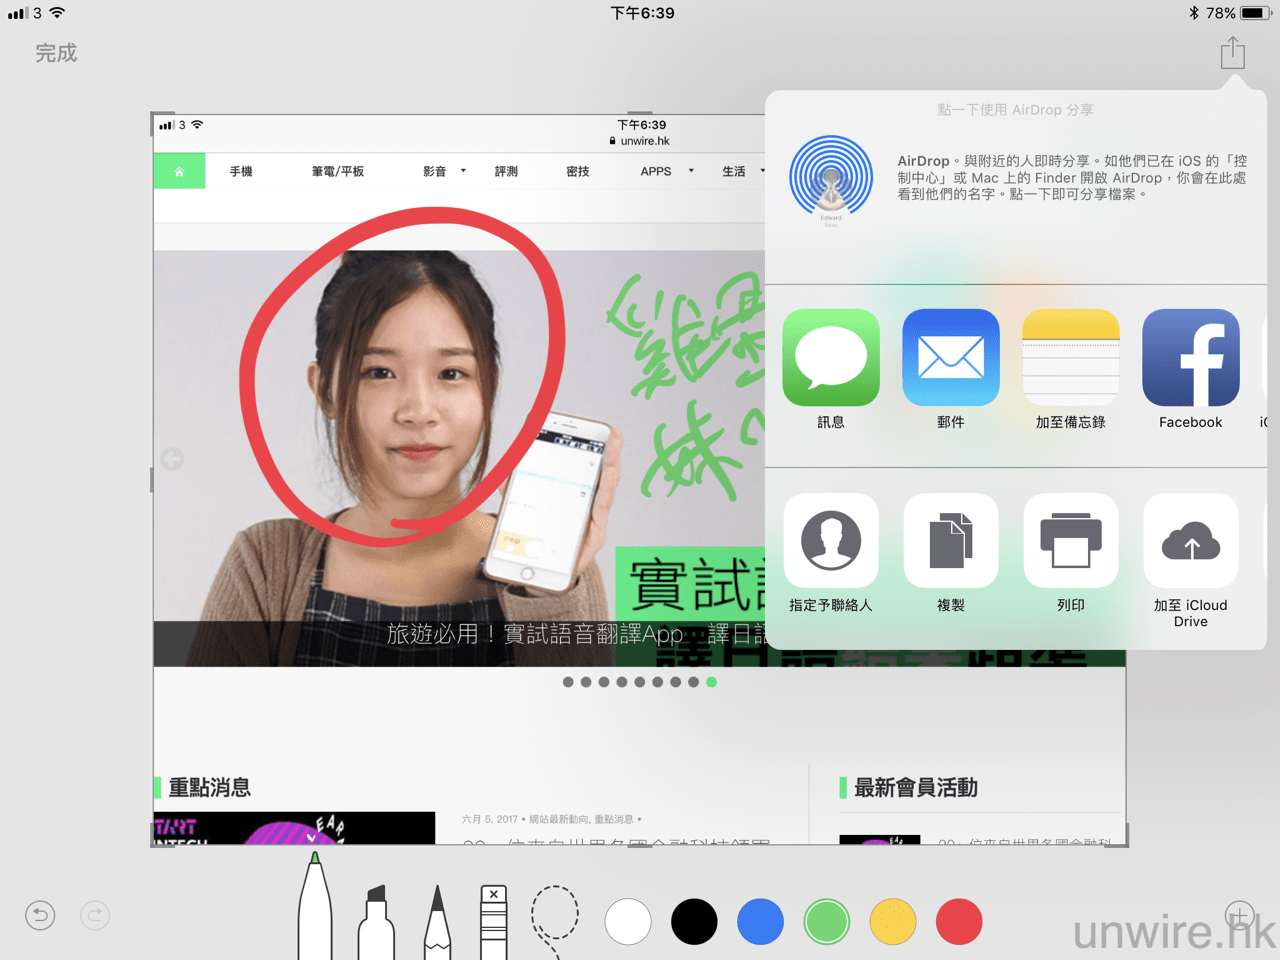Select the eraser tool

click(493, 921)
